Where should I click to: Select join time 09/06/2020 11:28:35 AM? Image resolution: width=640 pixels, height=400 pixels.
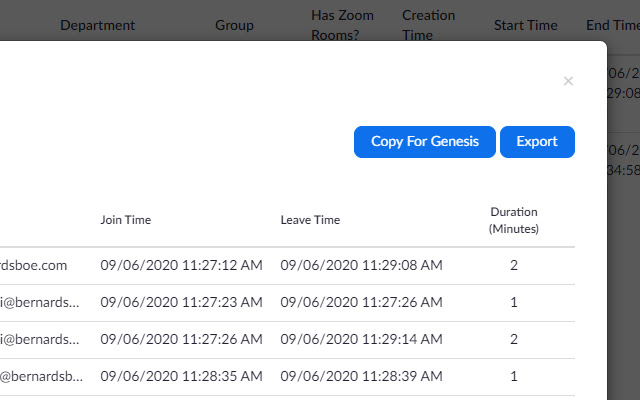click(181, 376)
